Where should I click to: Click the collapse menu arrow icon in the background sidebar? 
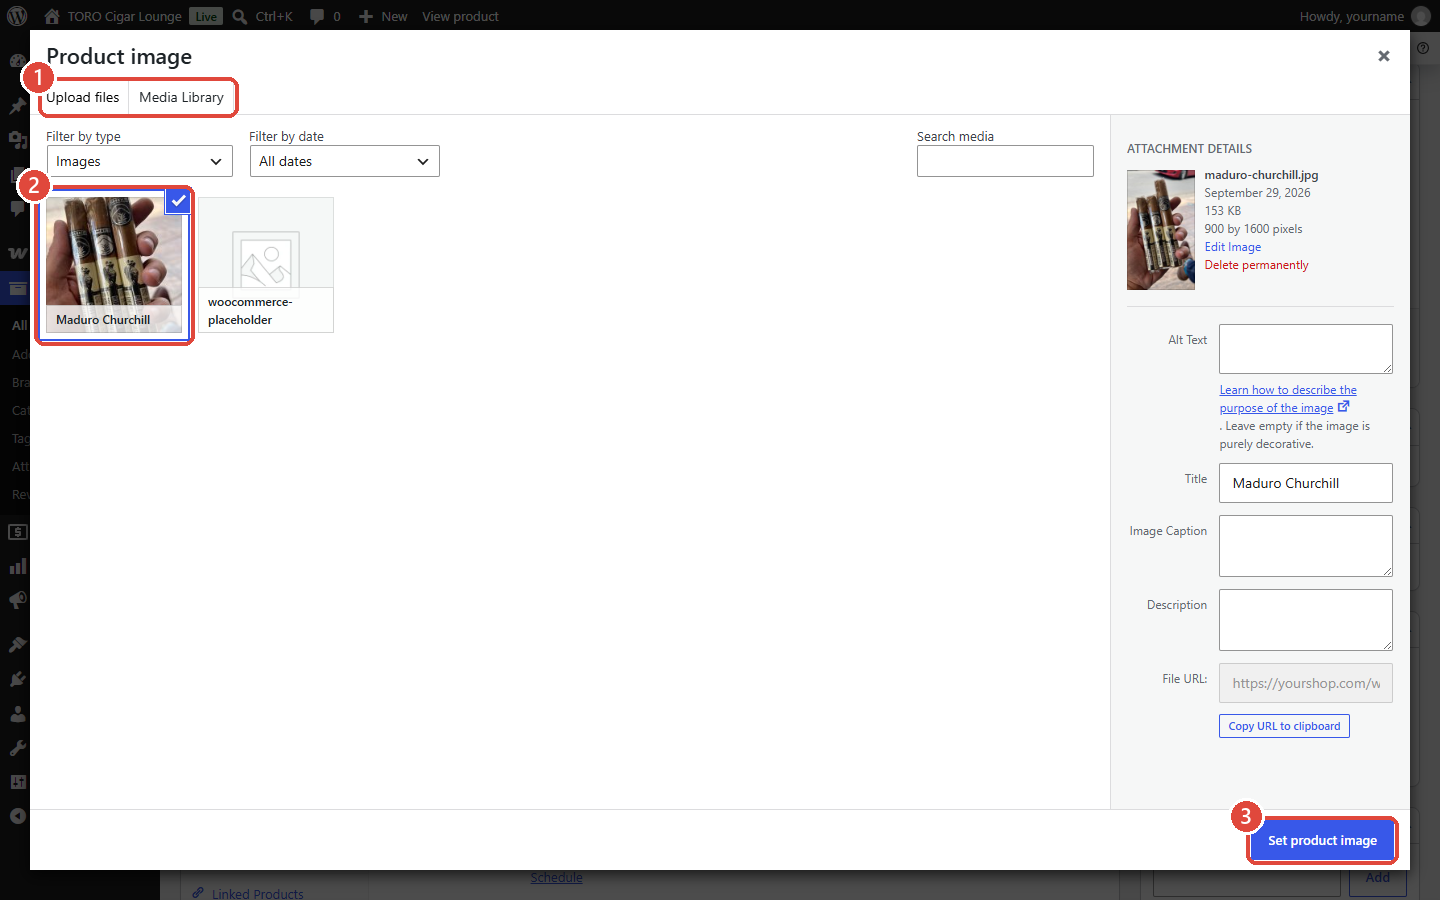coord(17,816)
